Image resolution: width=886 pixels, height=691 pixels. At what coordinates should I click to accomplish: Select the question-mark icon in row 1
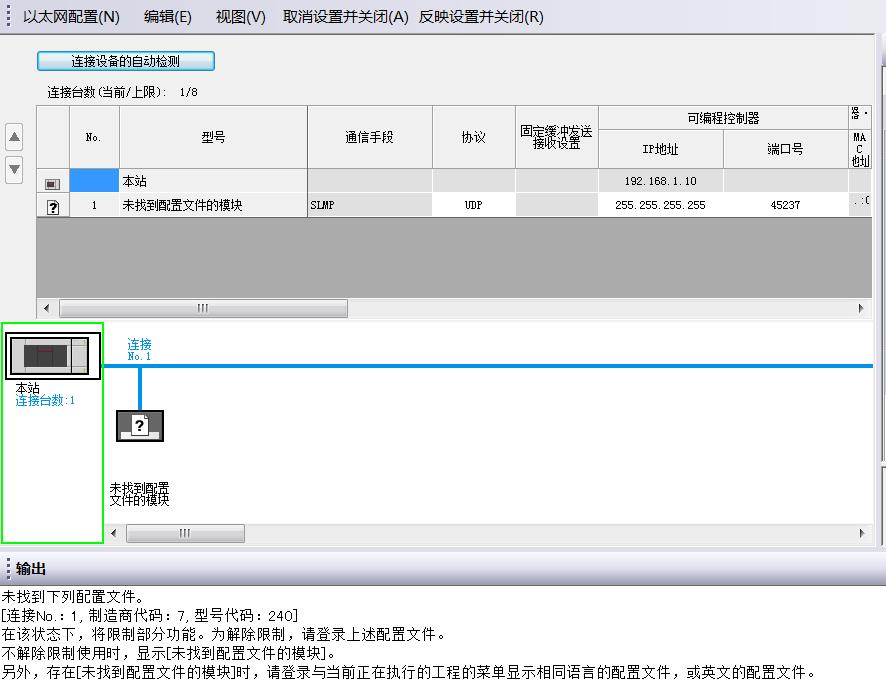[x=52, y=206]
